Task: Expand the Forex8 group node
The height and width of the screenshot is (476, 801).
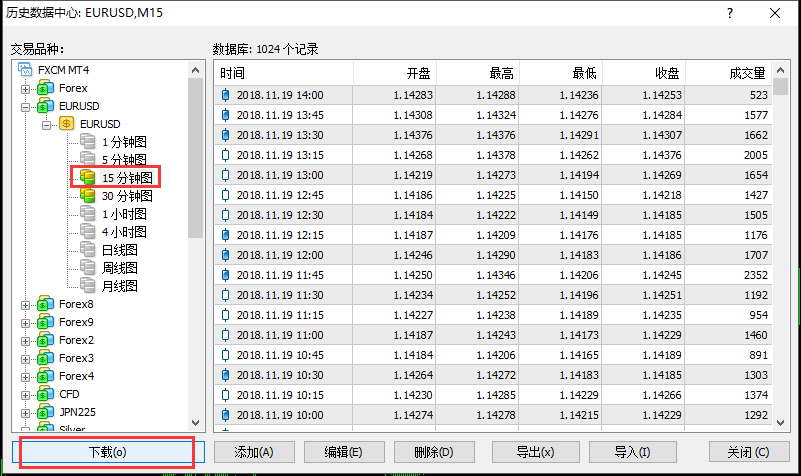Action: click(x=26, y=304)
